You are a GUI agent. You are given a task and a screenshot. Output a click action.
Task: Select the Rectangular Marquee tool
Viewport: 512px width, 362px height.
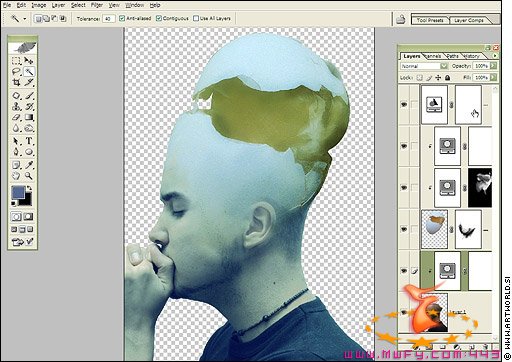tap(16, 61)
